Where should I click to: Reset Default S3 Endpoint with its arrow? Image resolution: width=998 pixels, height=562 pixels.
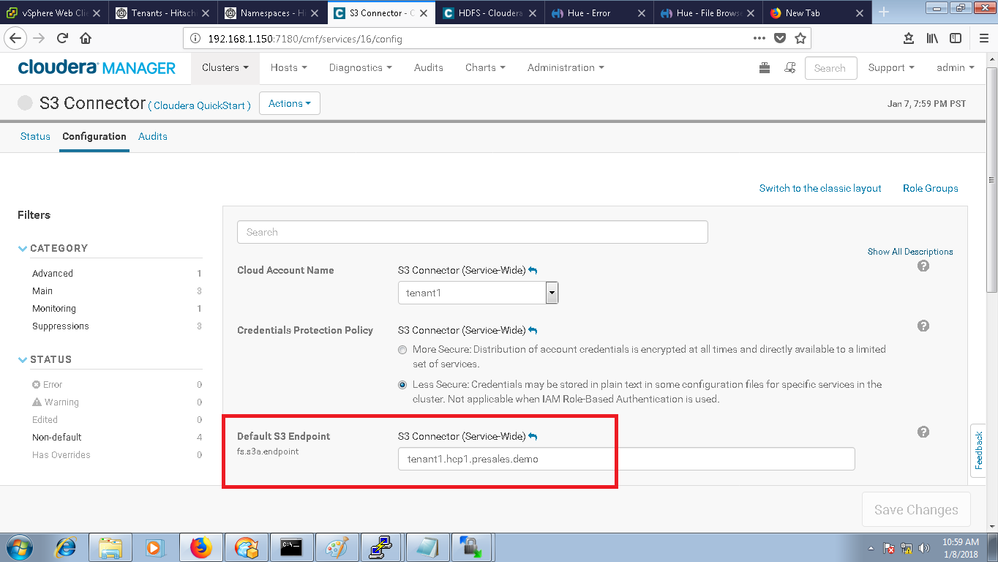pos(533,437)
